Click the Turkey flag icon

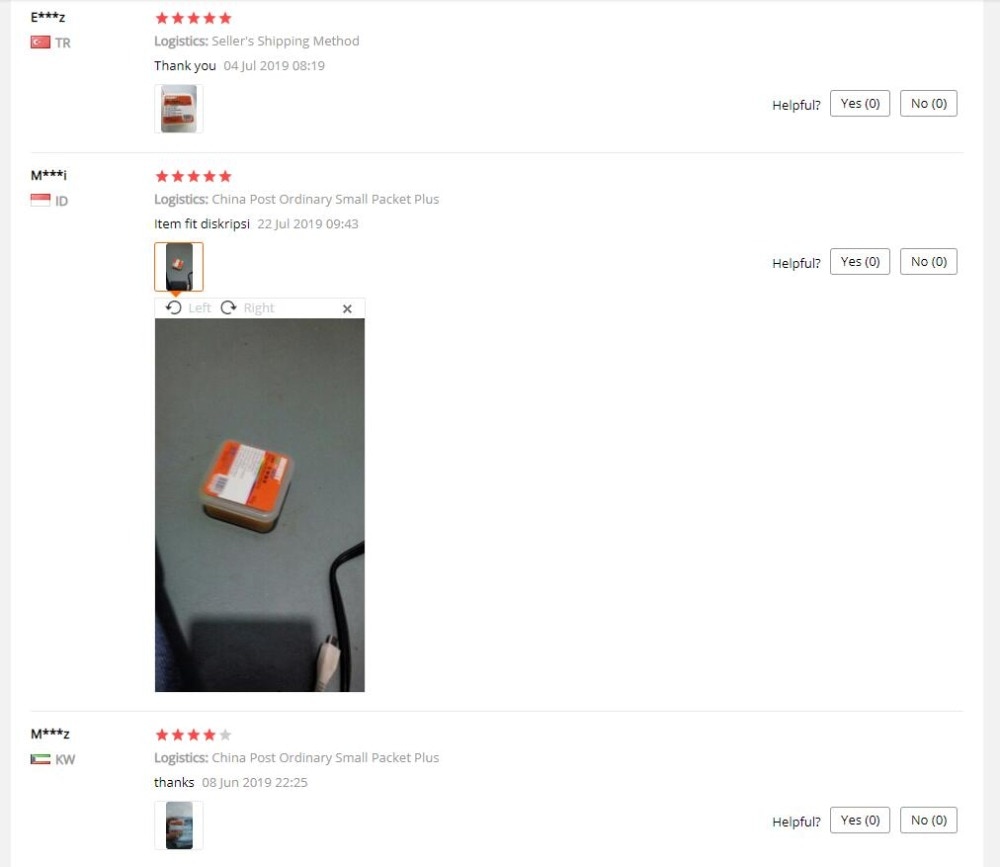(x=40, y=42)
